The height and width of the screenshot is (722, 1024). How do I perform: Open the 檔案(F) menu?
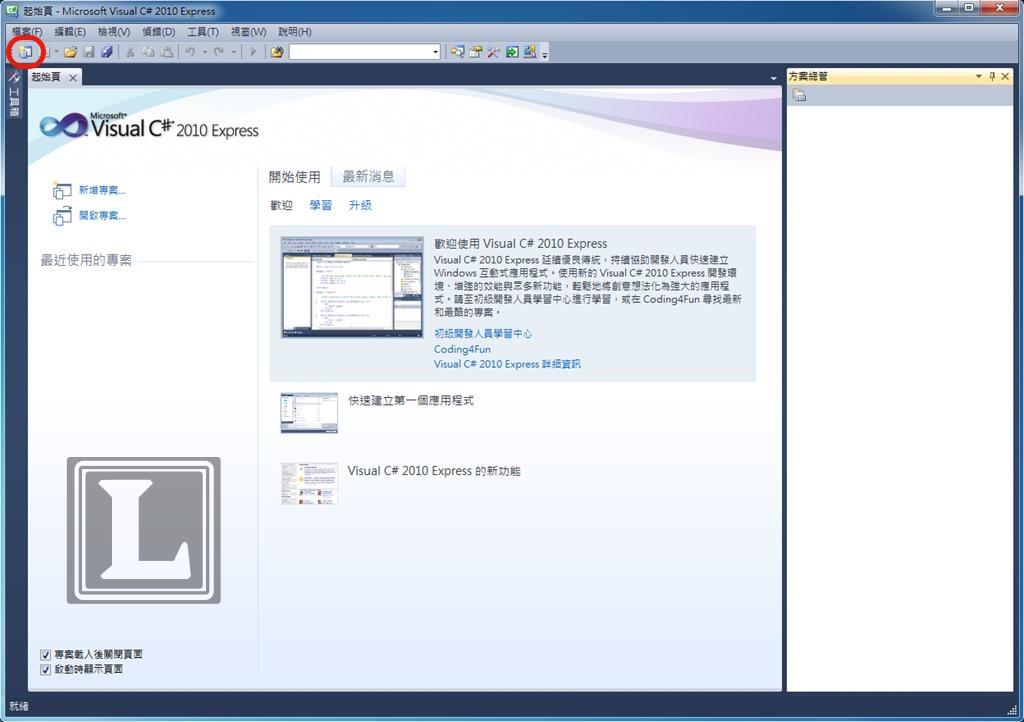point(27,31)
